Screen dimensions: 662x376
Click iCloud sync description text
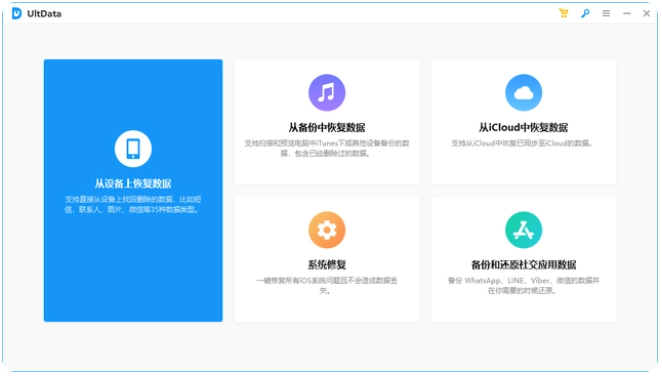point(523,143)
